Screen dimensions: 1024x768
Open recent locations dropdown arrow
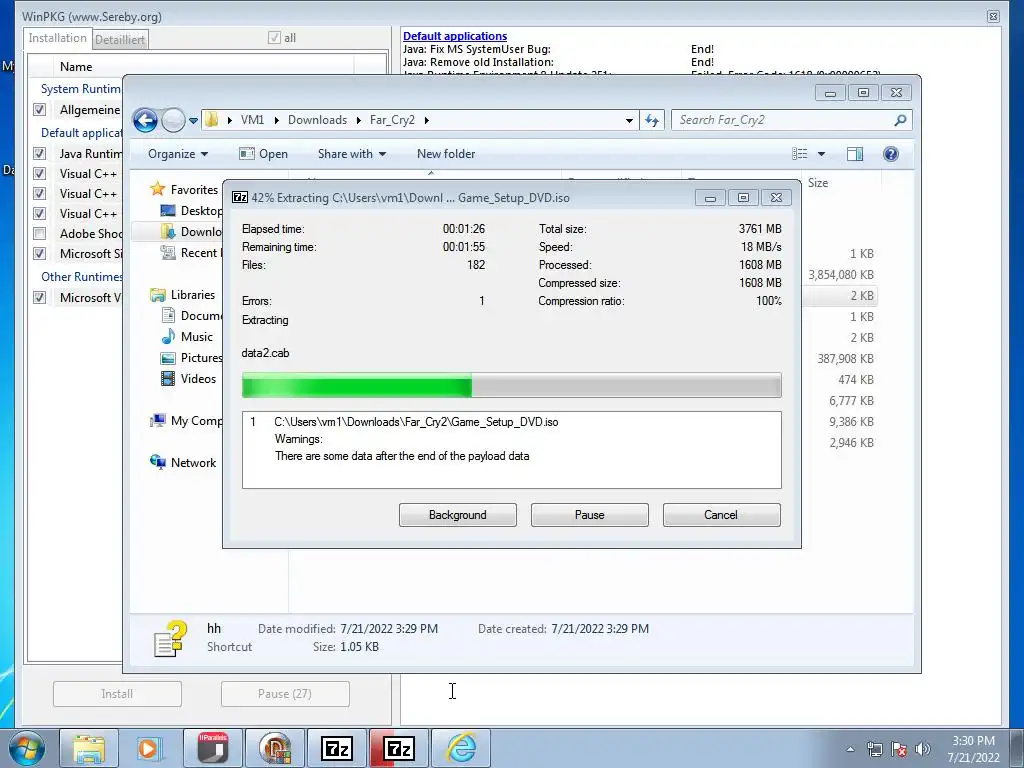pos(193,121)
